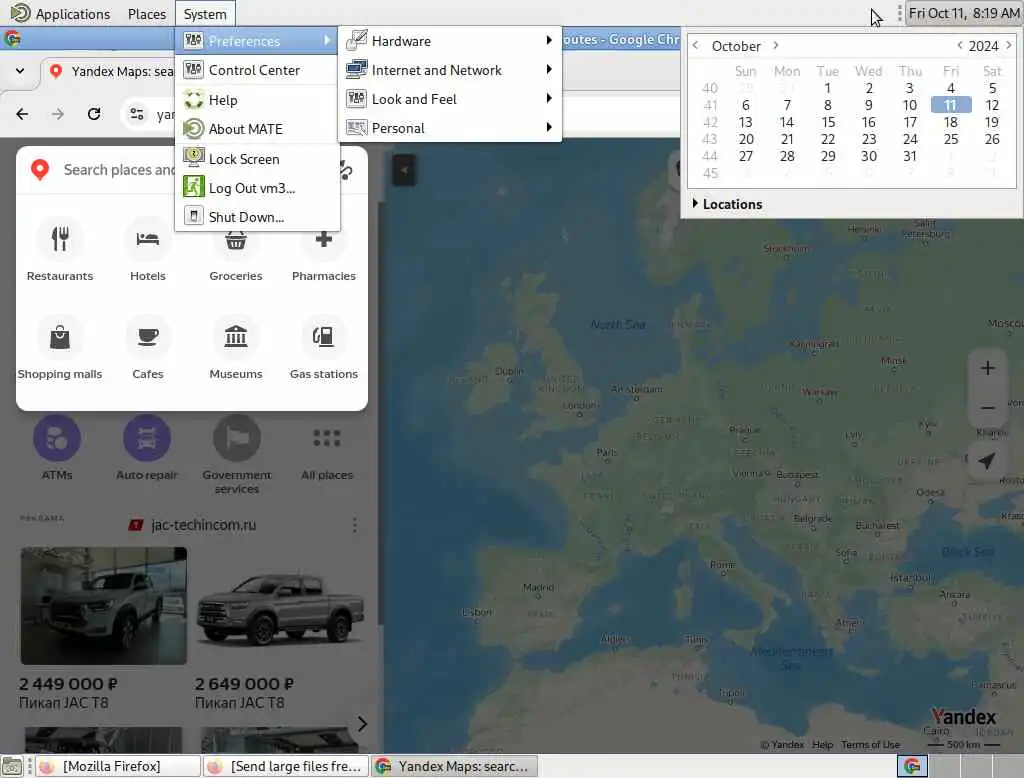Open the Hotels category
This screenshot has height=778, width=1024.
148,250
